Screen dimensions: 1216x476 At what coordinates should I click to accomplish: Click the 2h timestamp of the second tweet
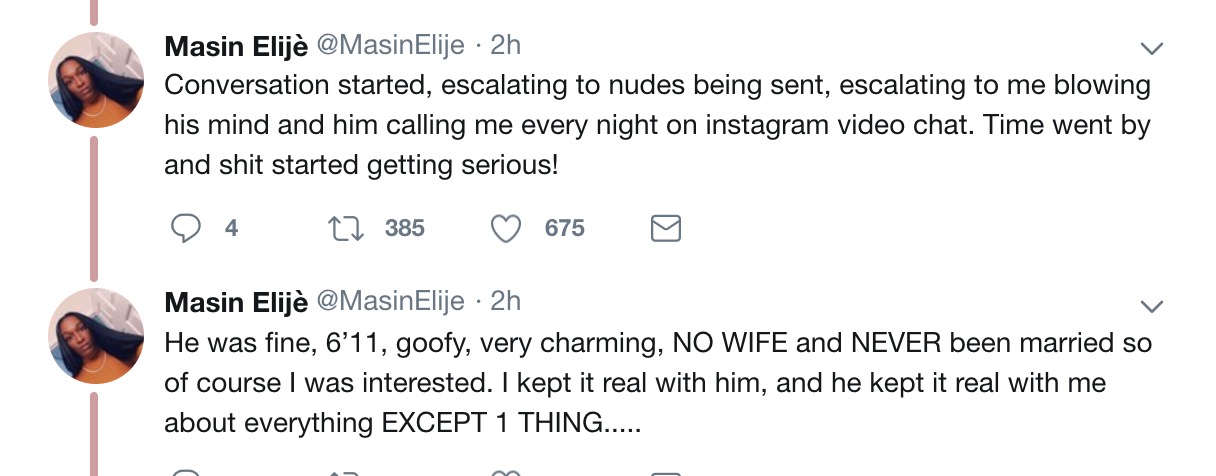[505, 302]
